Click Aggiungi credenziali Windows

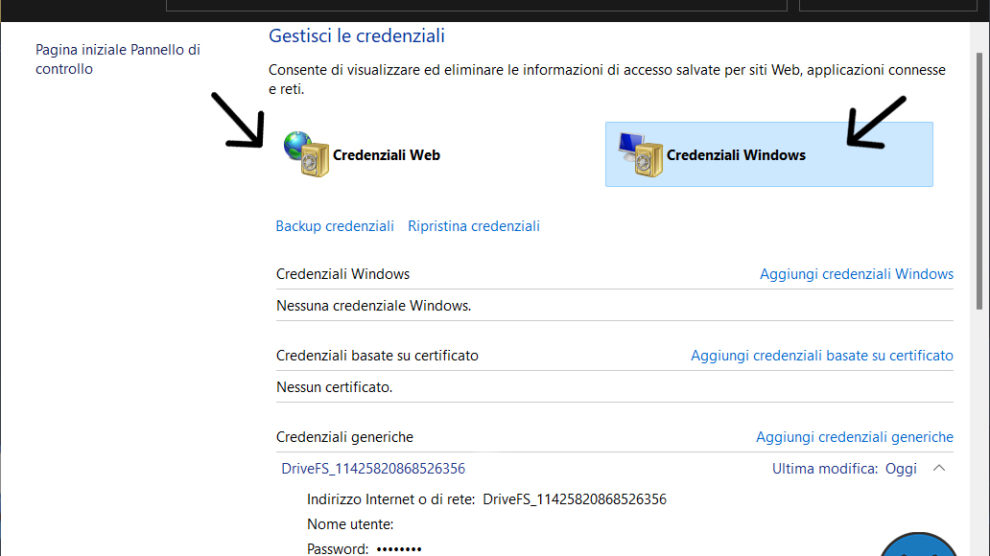click(x=856, y=274)
